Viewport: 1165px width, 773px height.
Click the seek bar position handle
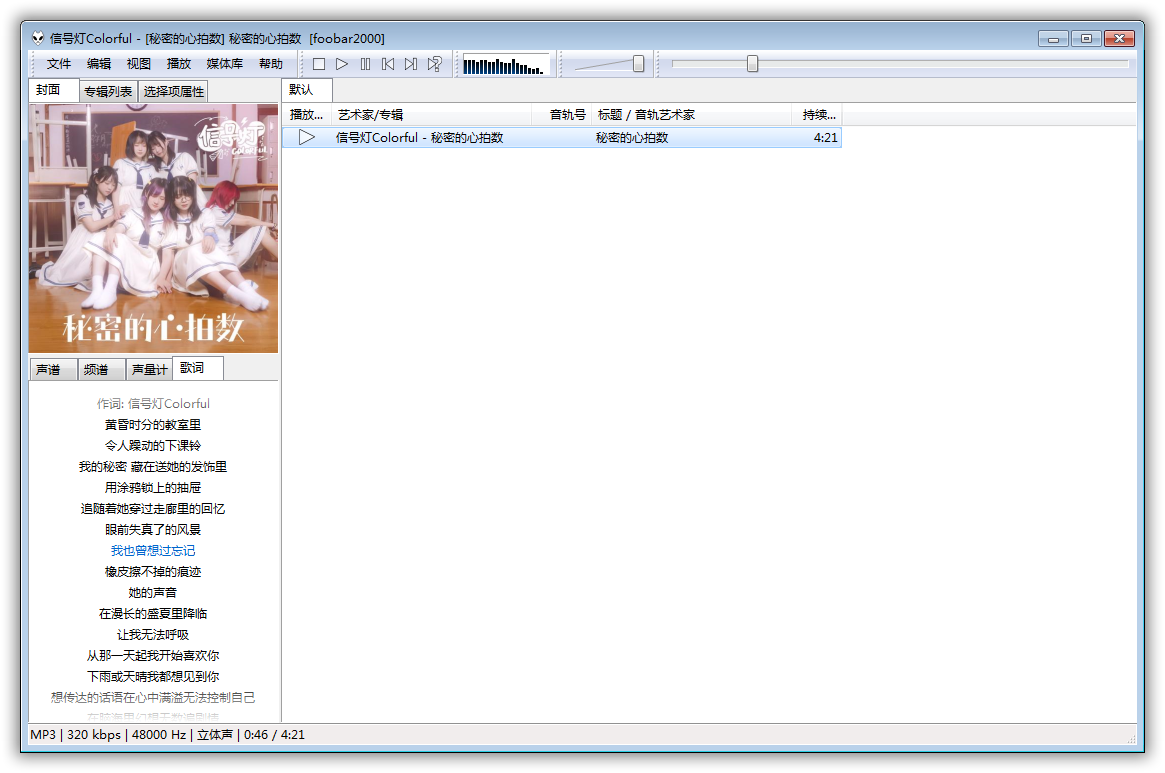tap(752, 64)
